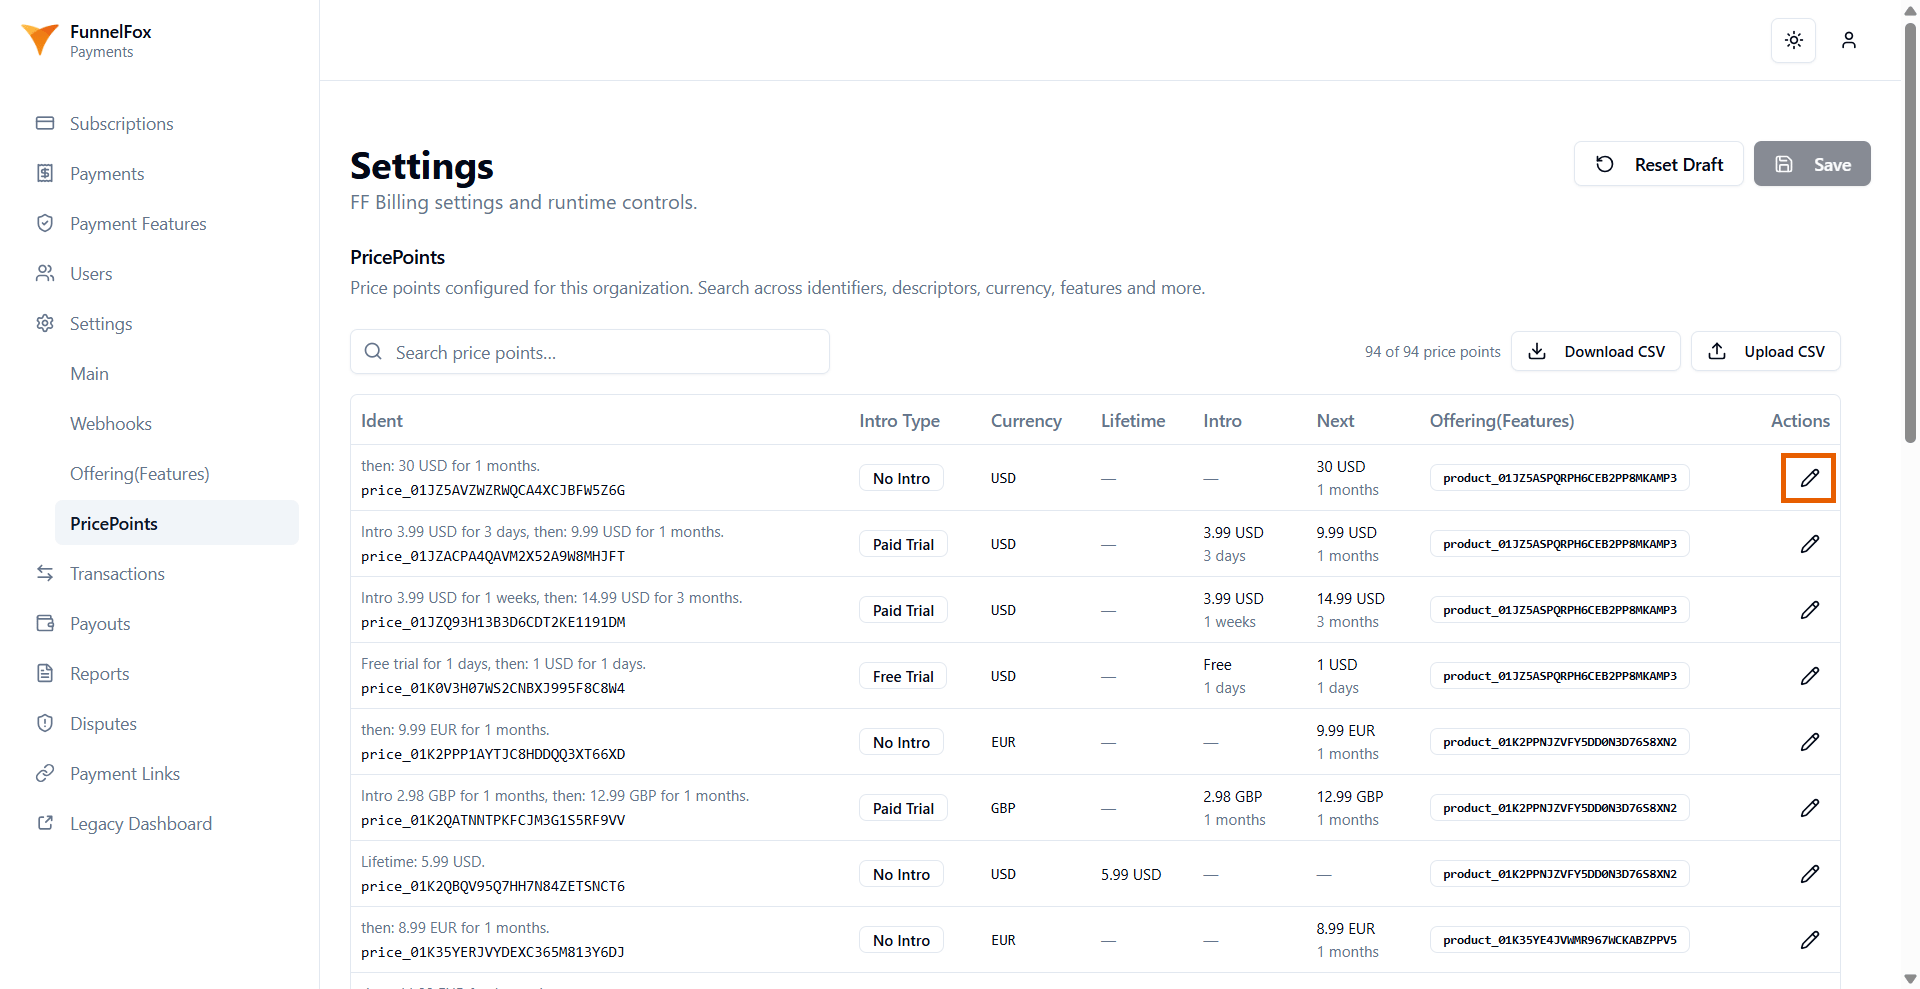Click the Save button
The width and height of the screenshot is (1920, 989).
pyautogui.click(x=1811, y=164)
